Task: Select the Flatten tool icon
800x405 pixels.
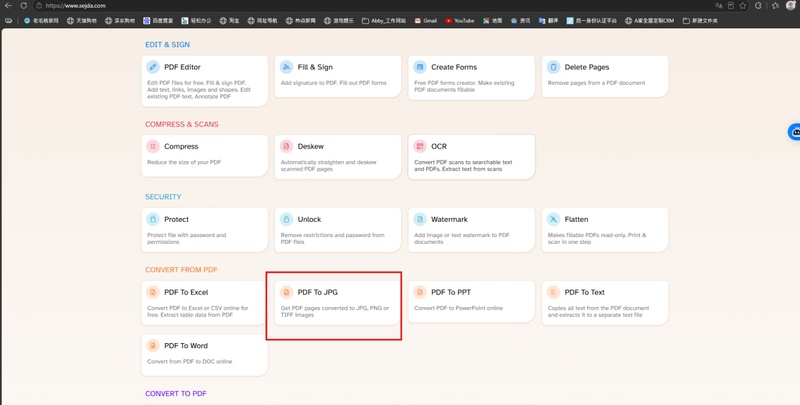Action: click(x=554, y=219)
